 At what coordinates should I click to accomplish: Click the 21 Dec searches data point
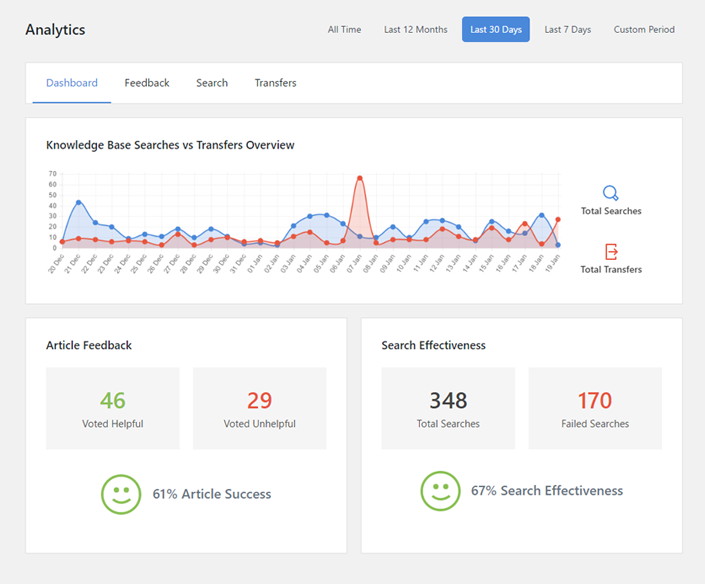[78, 203]
